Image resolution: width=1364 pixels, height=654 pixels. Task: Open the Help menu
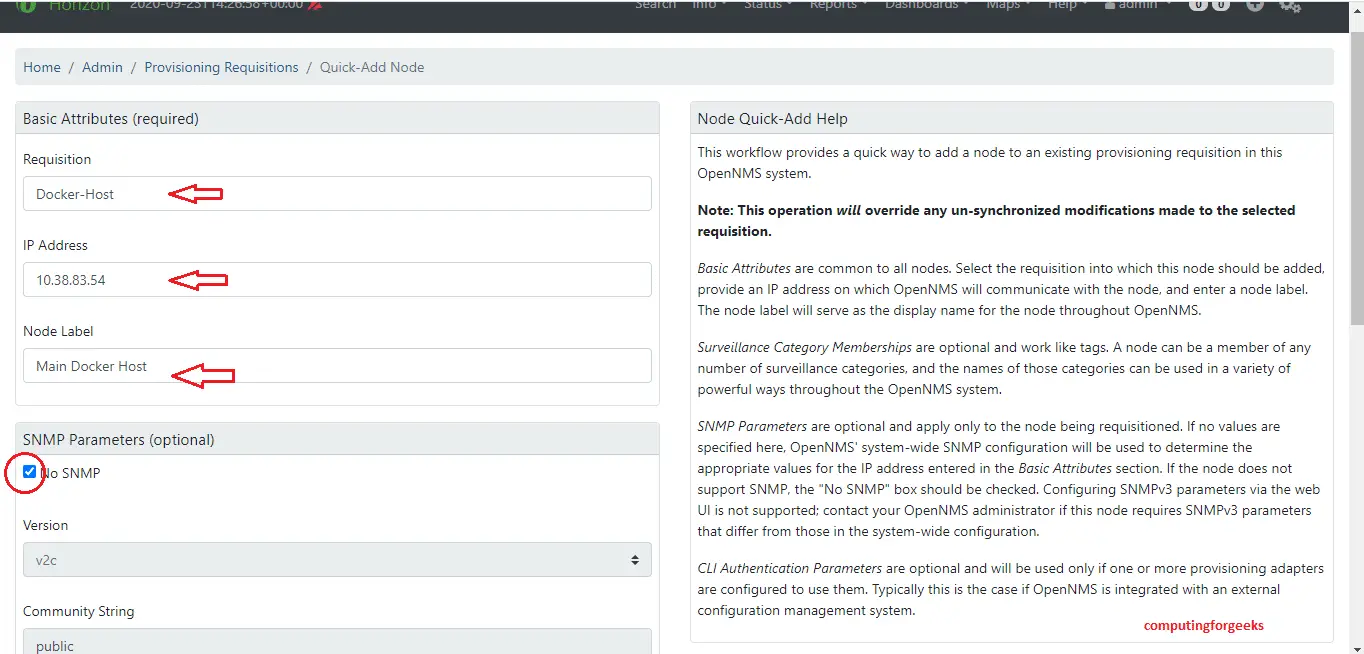pyautogui.click(x=1066, y=5)
